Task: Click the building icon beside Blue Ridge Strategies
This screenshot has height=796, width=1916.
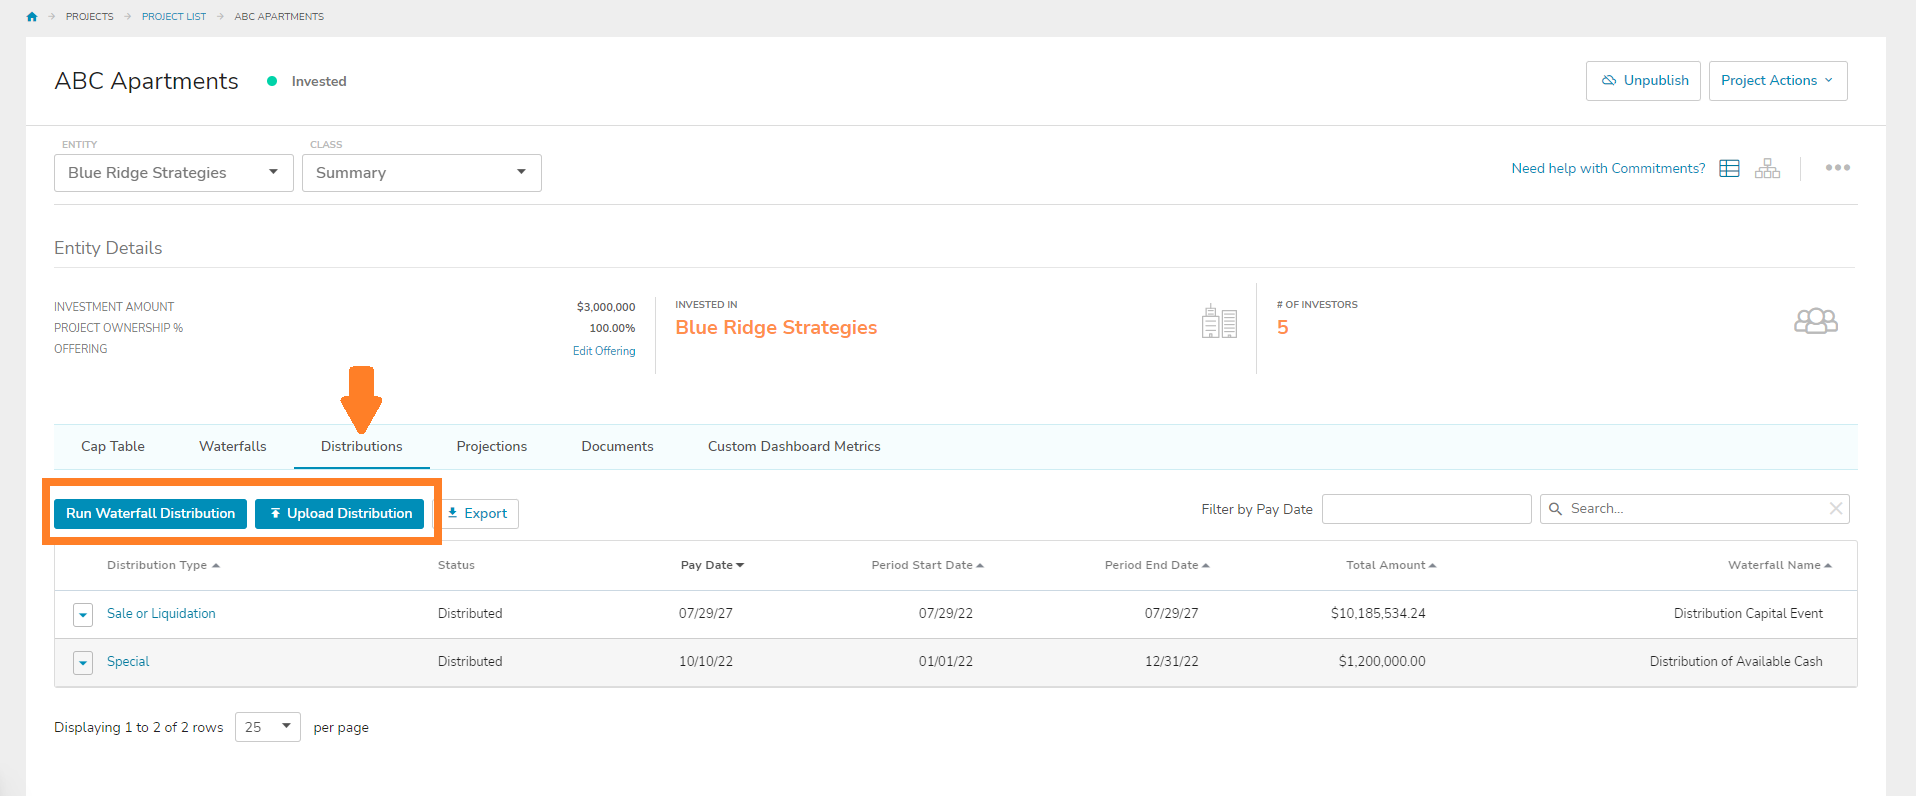Action: pos(1219,322)
